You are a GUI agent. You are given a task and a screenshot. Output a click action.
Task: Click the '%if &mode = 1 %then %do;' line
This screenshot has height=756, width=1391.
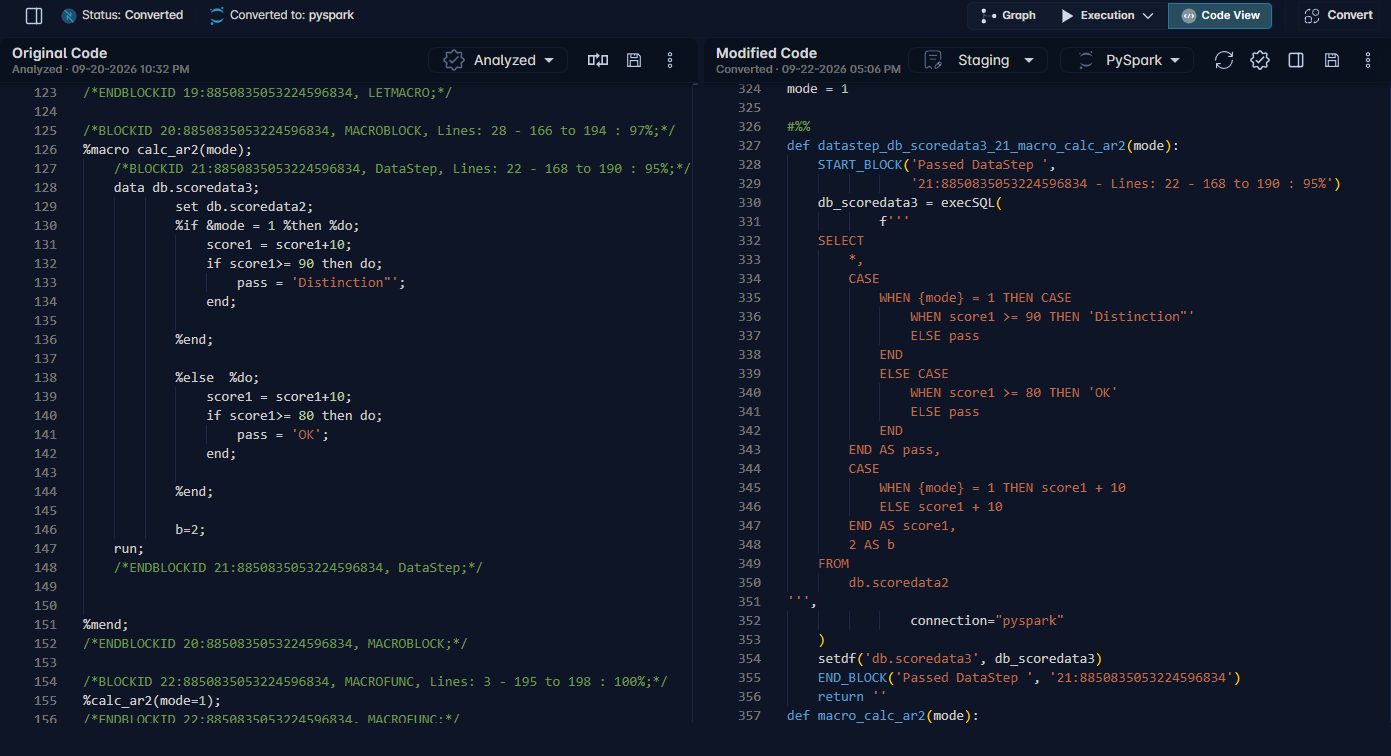[x=267, y=226]
